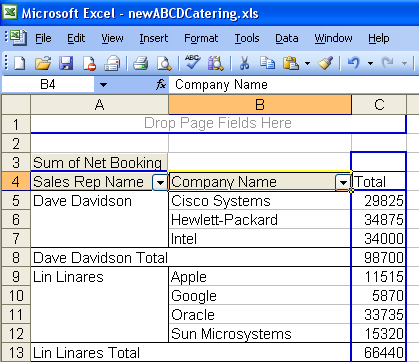Select the Dave Davidson cell
Screen dimensions: 419x362
point(99,201)
